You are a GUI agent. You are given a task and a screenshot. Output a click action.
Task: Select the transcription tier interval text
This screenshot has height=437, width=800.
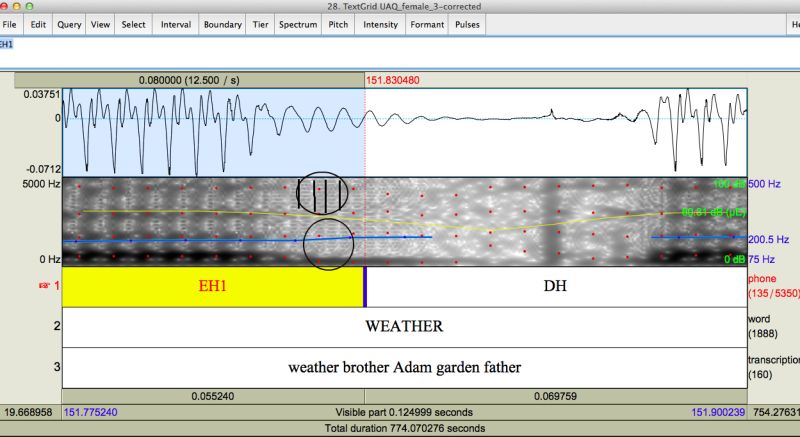pyautogui.click(x=405, y=368)
